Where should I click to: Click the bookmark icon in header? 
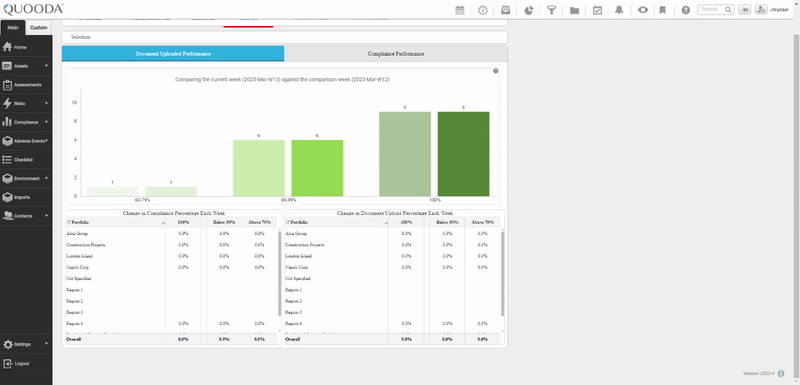(663, 10)
